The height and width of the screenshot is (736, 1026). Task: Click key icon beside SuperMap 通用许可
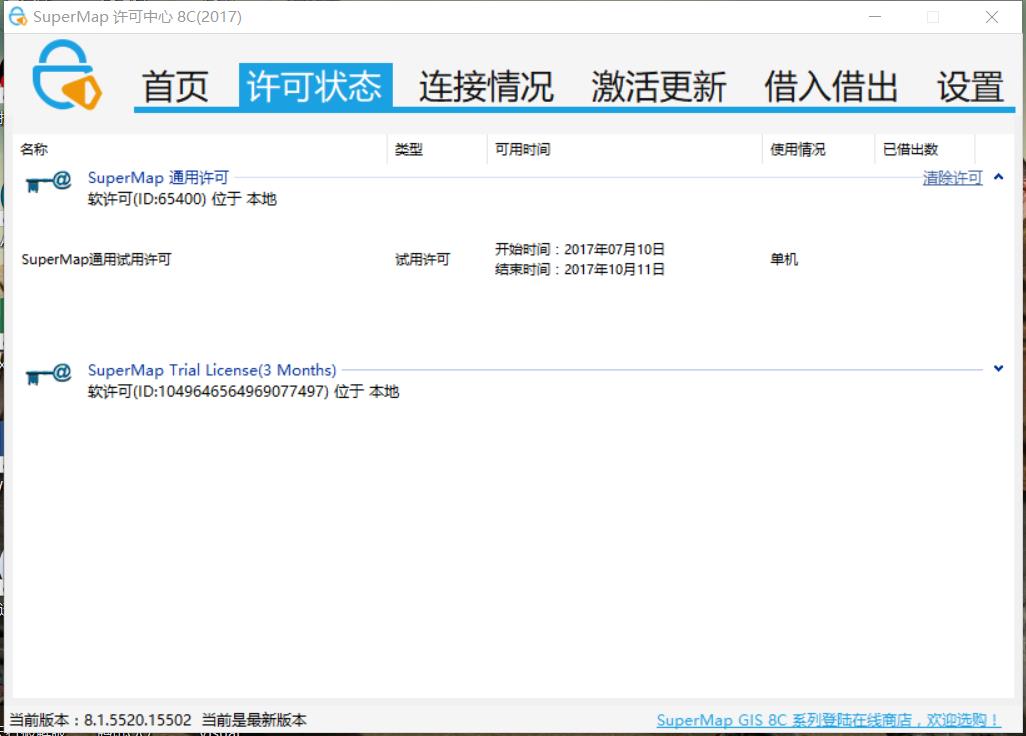48,181
